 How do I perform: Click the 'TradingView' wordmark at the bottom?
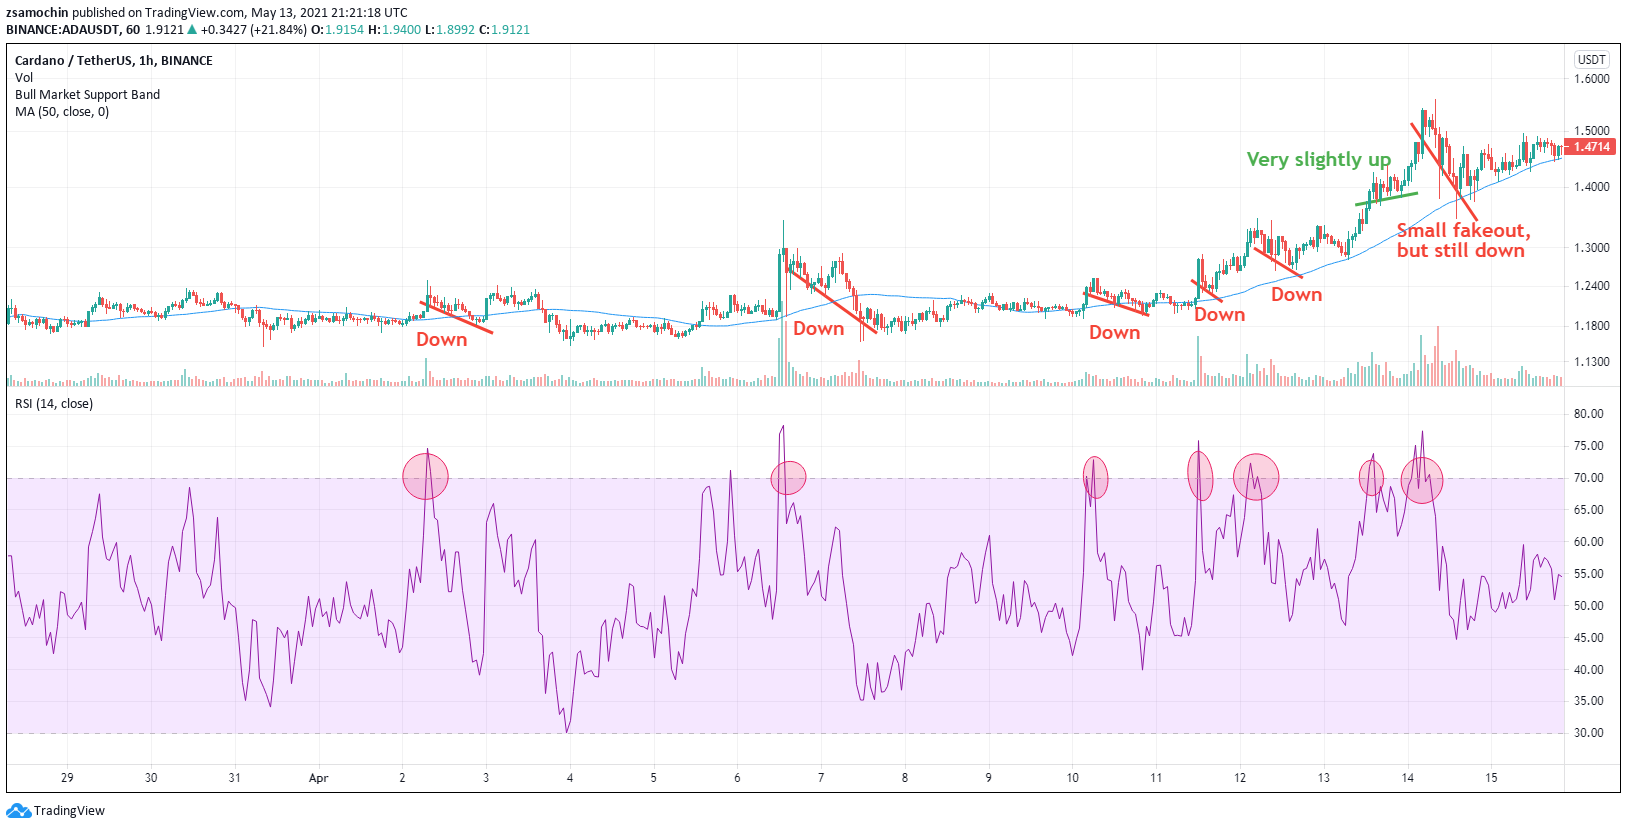pyautogui.click(x=69, y=811)
